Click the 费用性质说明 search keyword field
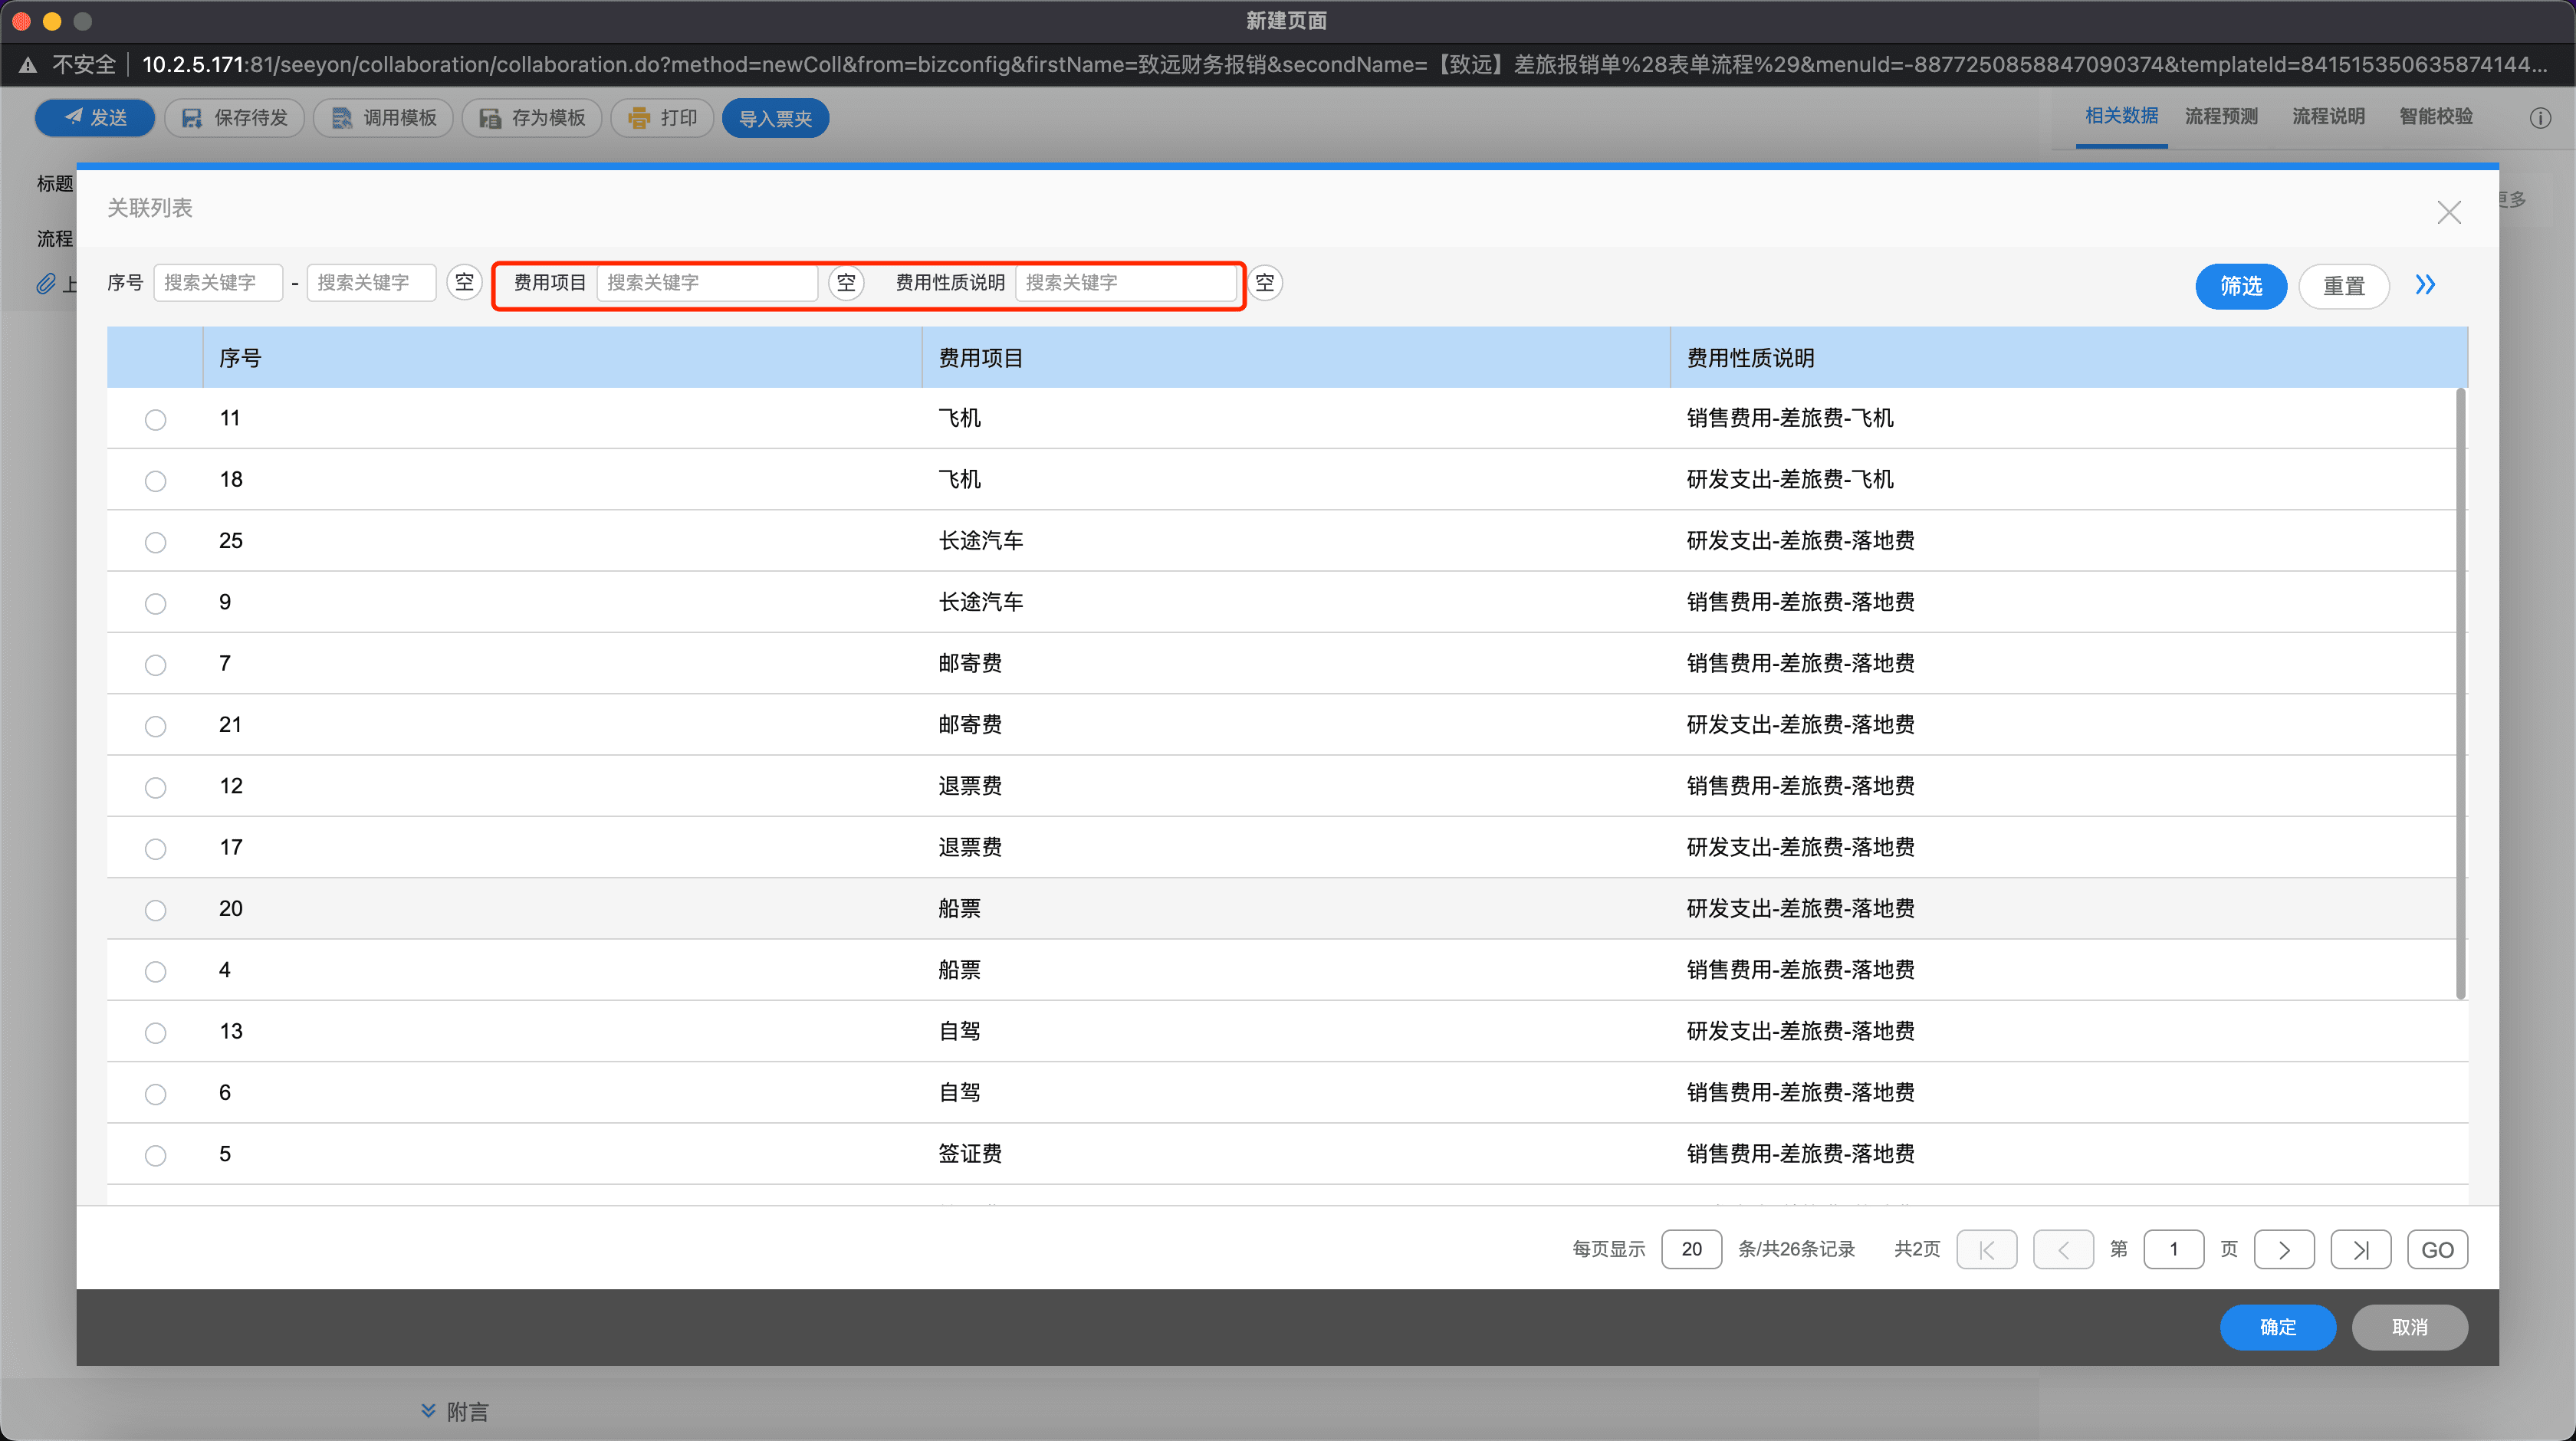Image resolution: width=2576 pixels, height=1441 pixels. pos(1126,283)
